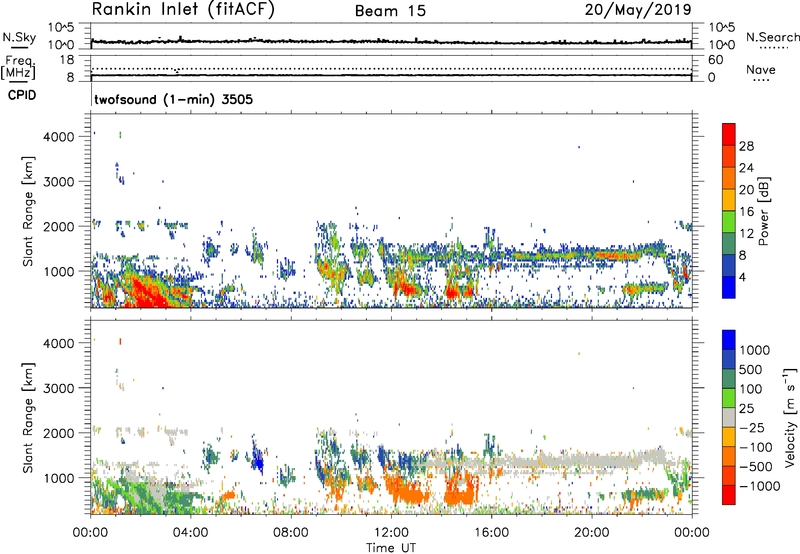Click the '4' tick on Power colorbar

[742, 277]
